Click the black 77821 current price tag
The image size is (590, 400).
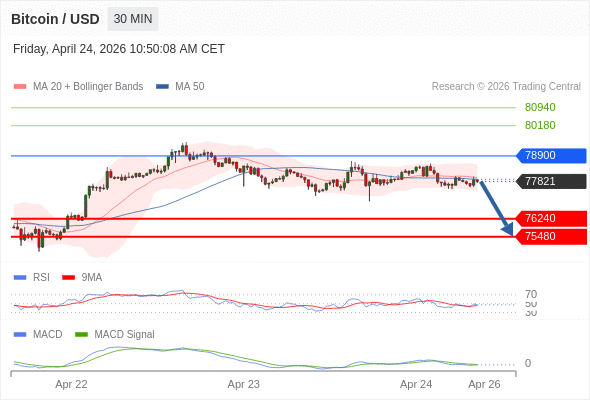(551, 181)
